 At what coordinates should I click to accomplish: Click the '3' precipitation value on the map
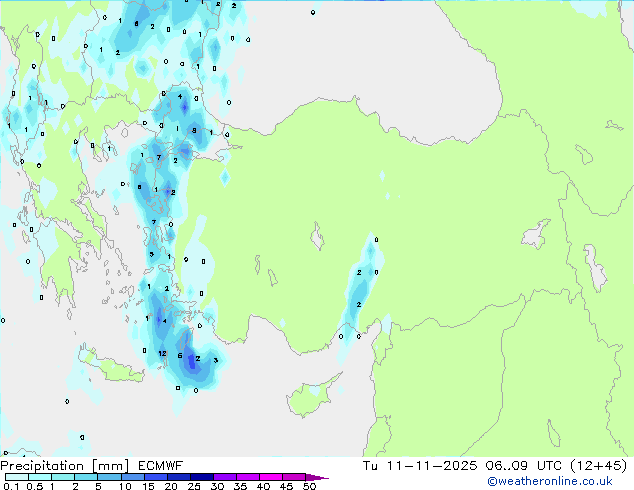pyautogui.click(x=216, y=360)
